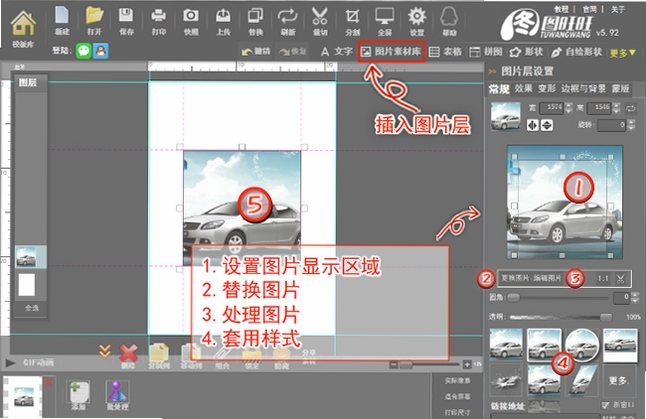Collapse toolbar with the double-chevron icon

click(105, 351)
